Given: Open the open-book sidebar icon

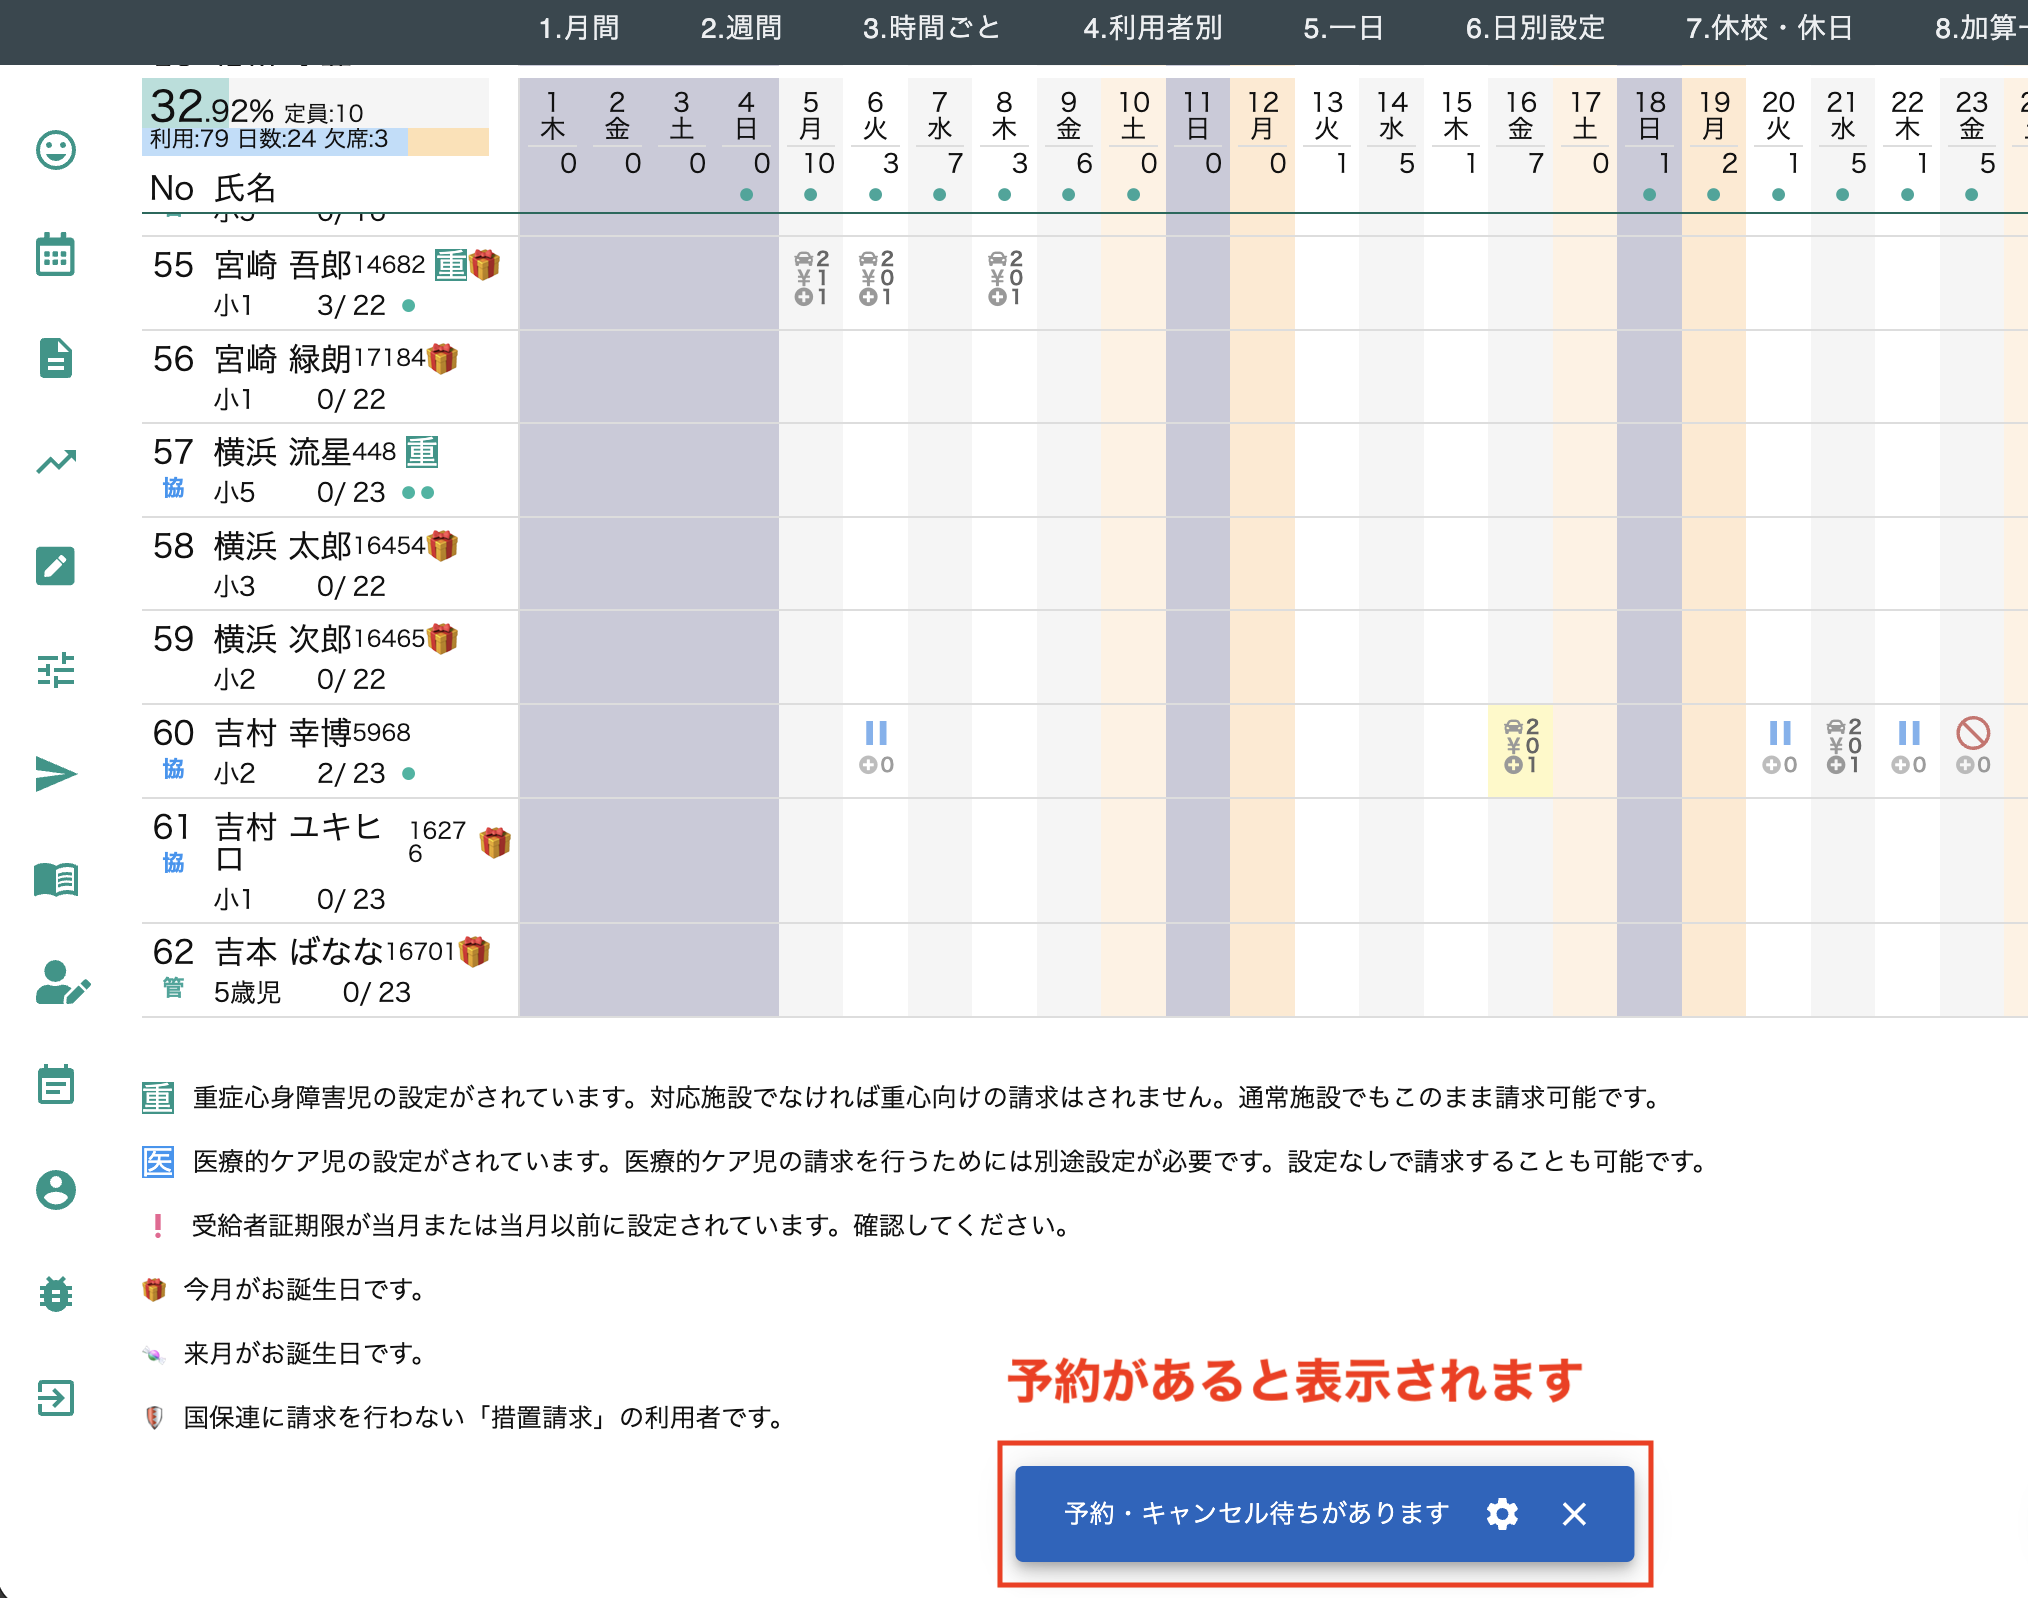Looking at the screenshot, I should tap(56, 880).
